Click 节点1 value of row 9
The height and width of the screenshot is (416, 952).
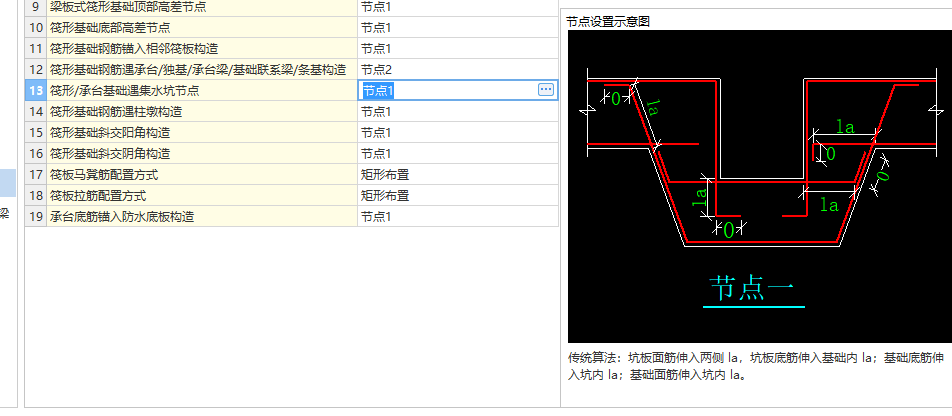pyautogui.click(x=458, y=7)
